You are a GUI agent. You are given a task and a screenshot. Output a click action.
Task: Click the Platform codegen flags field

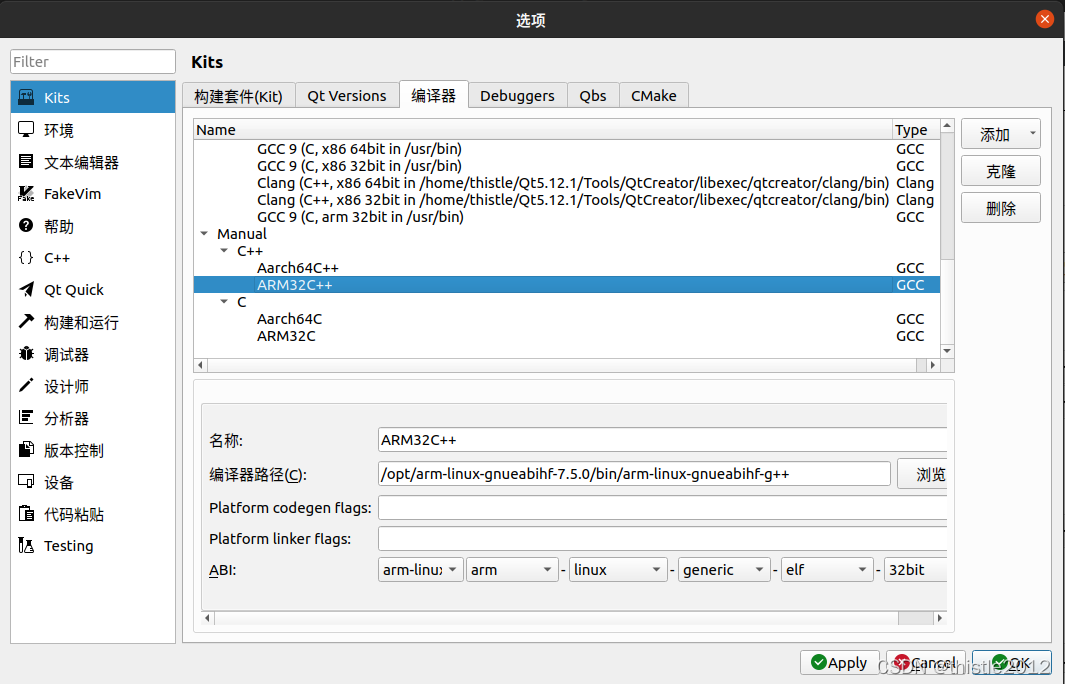click(x=662, y=507)
